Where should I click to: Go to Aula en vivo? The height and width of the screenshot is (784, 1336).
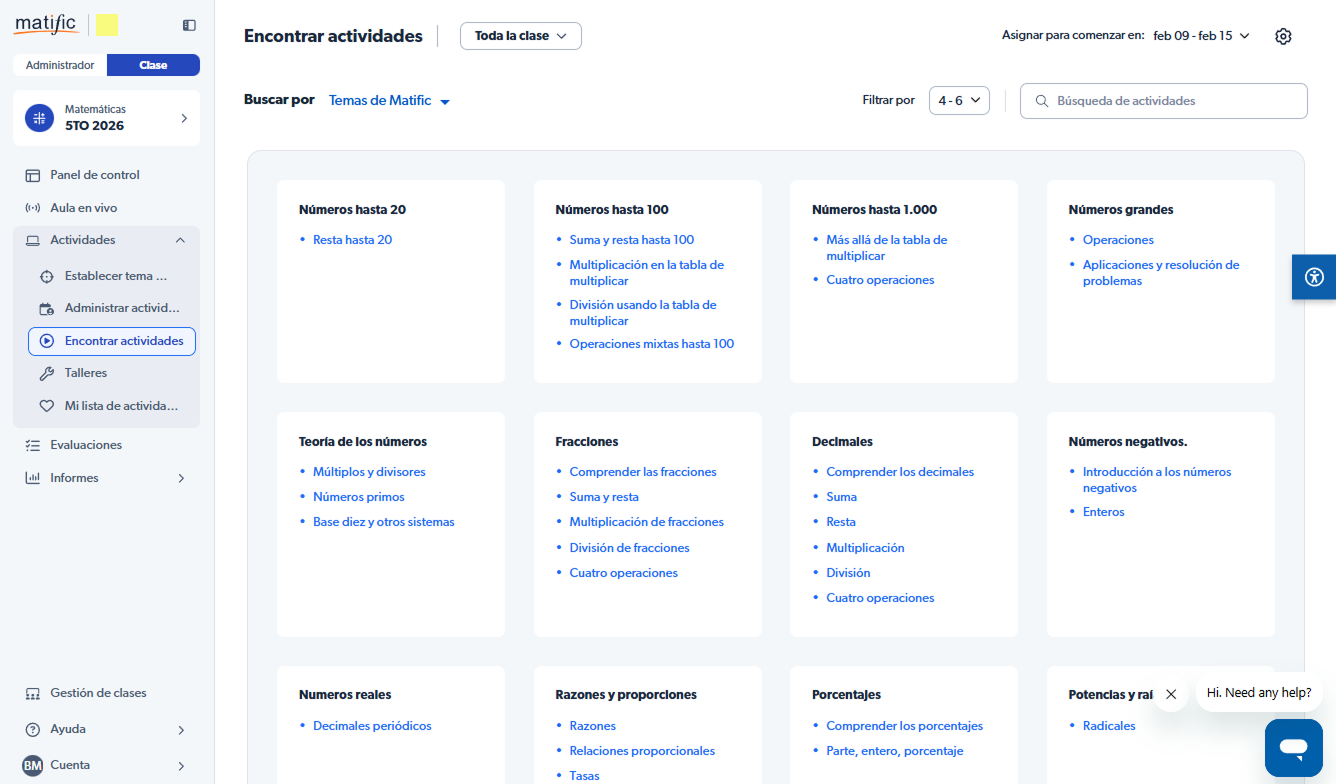[x=84, y=208]
